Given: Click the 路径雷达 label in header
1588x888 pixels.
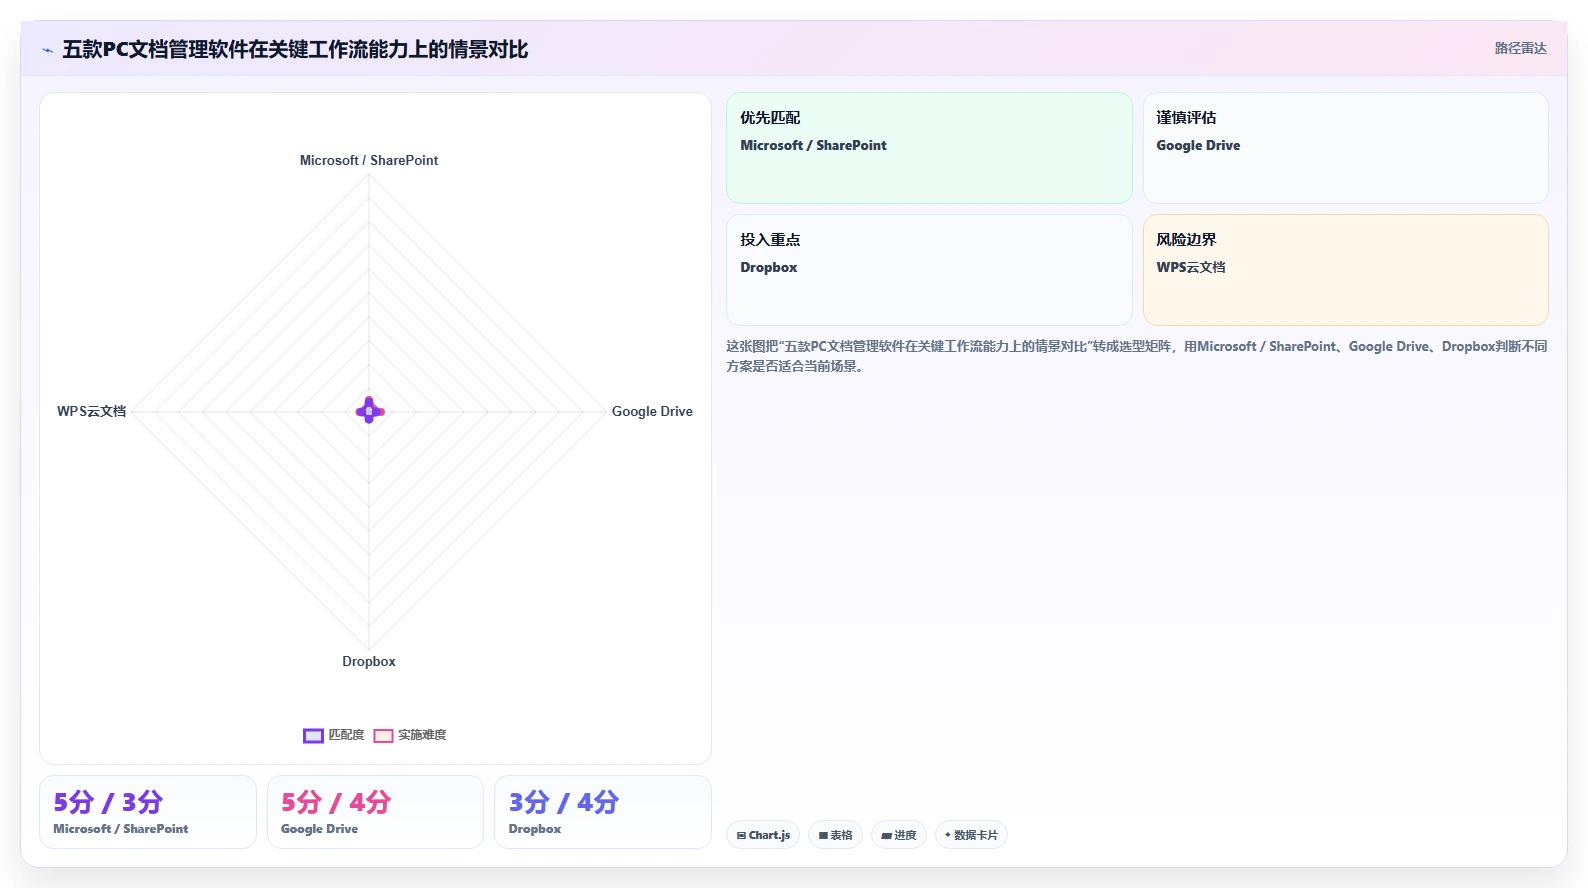Looking at the screenshot, I should coord(1520,48).
